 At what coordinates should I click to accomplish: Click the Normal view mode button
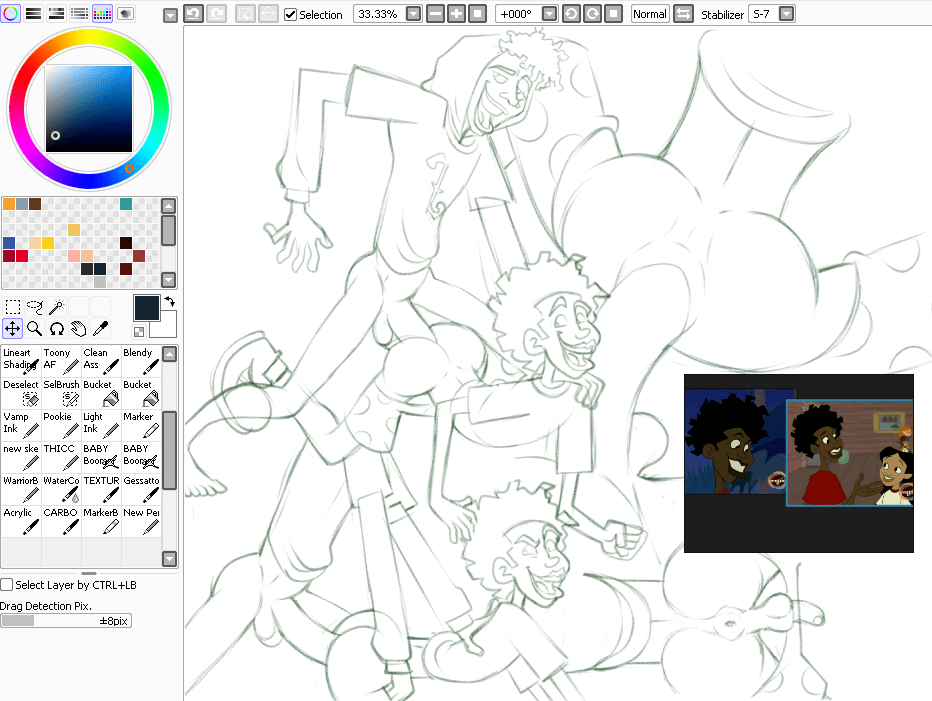tap(650, 14)
